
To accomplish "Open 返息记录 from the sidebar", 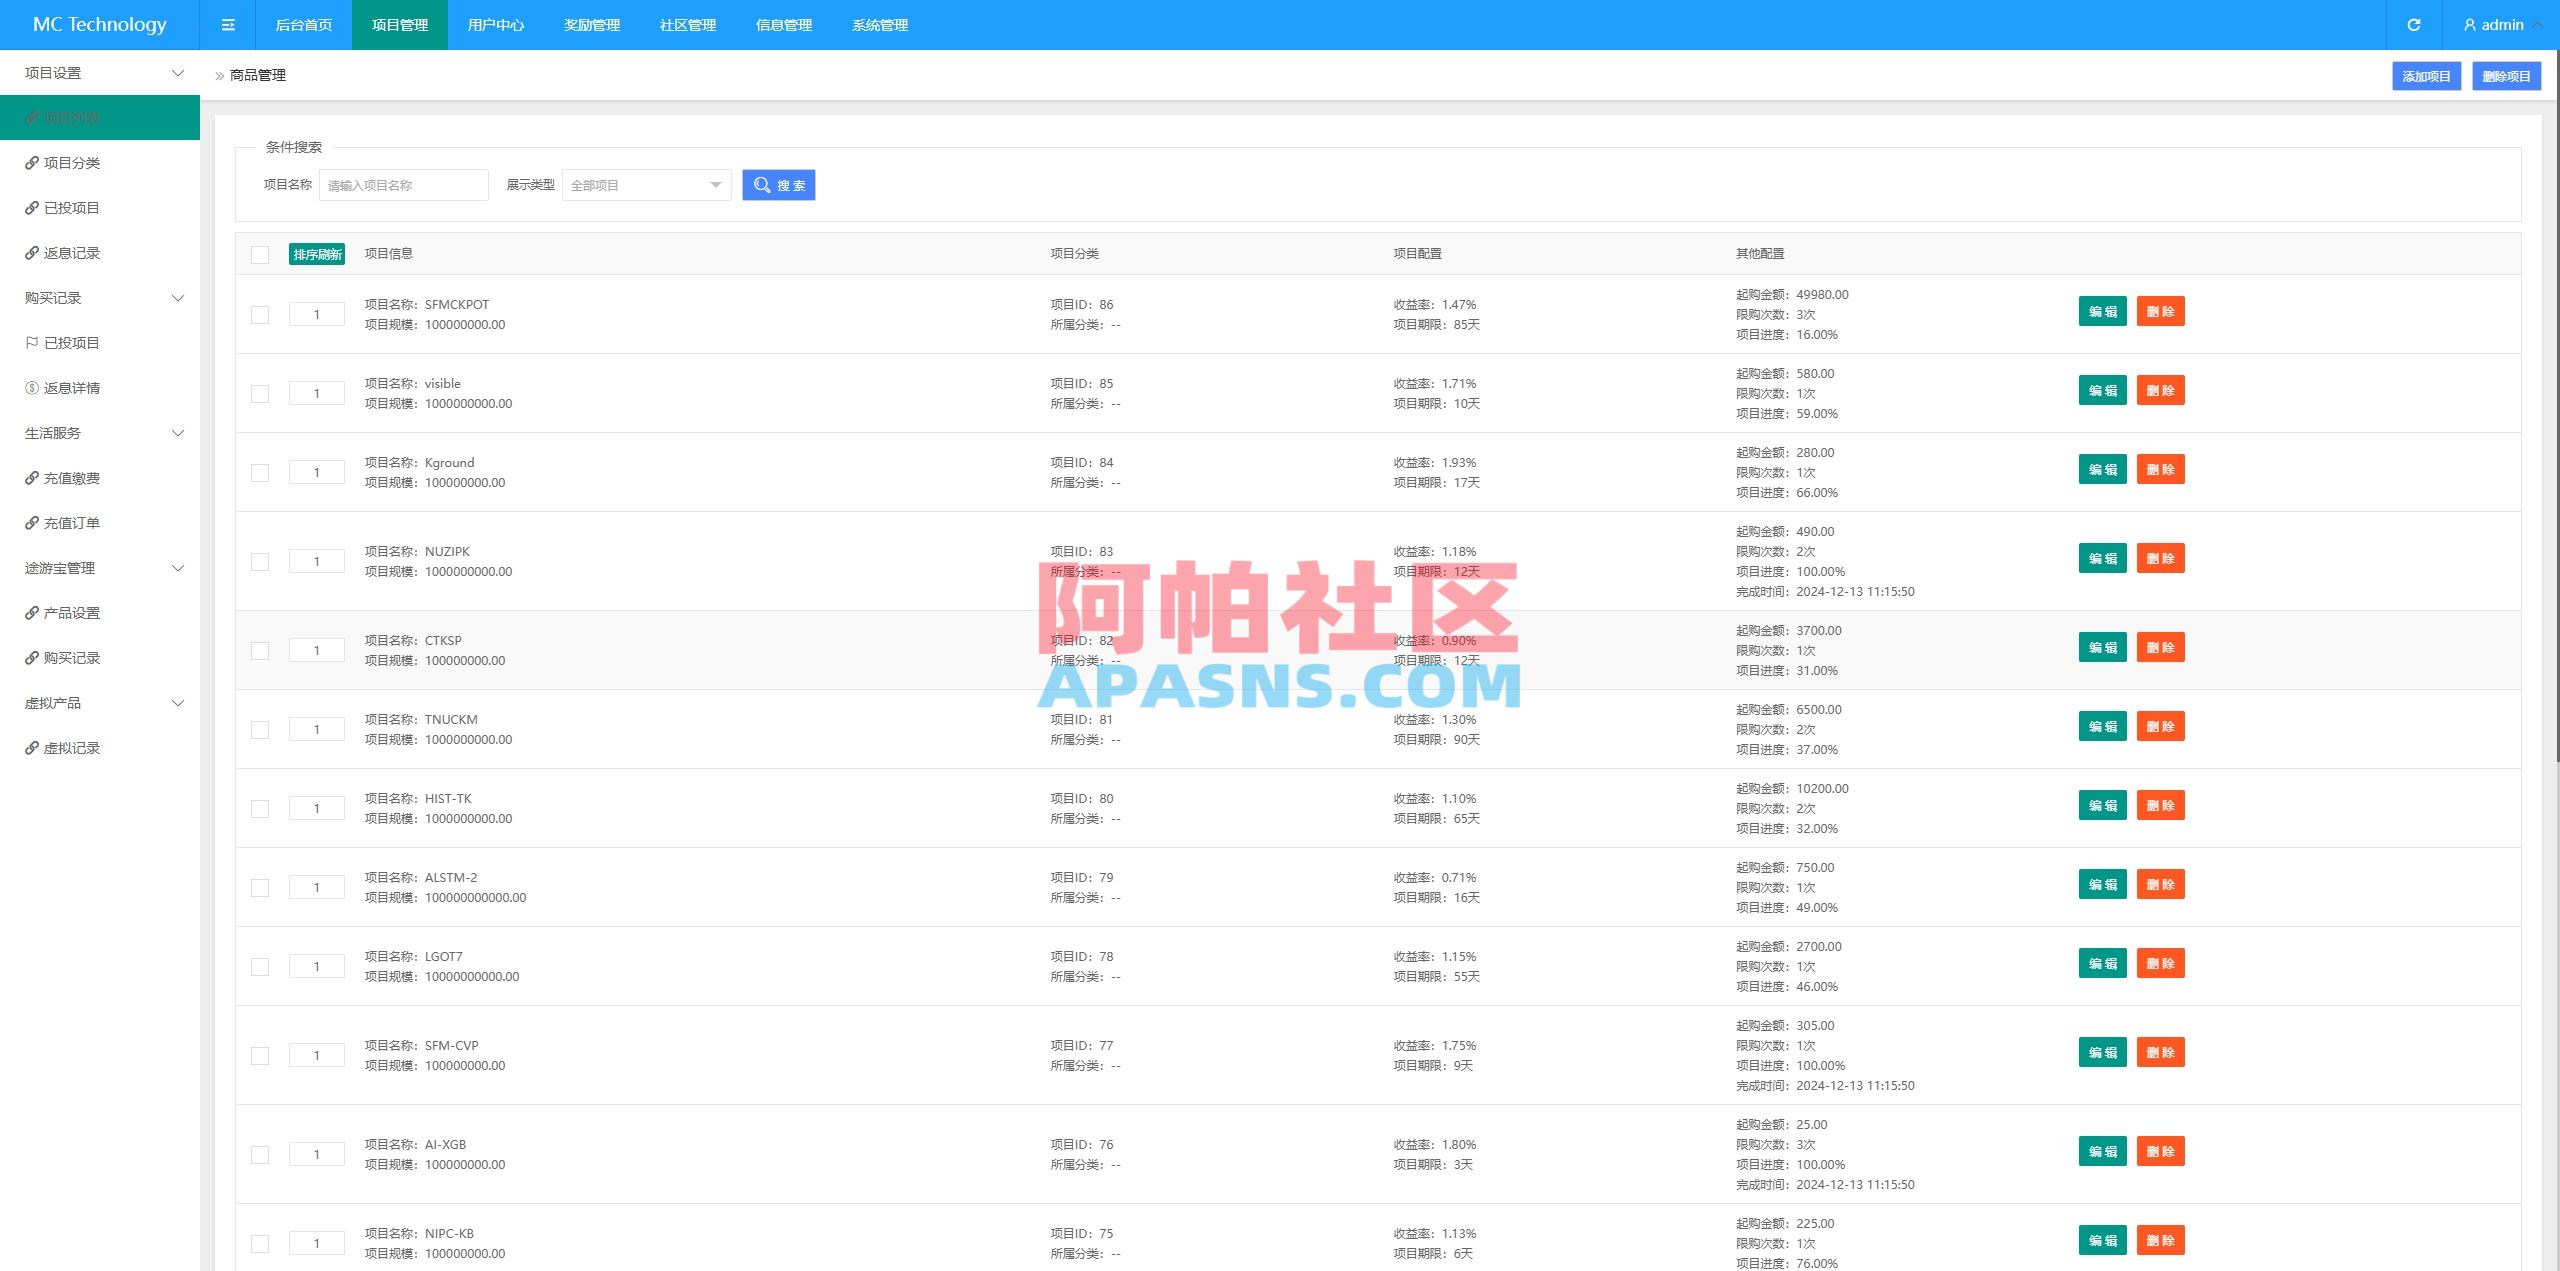I will coord(71,252).
